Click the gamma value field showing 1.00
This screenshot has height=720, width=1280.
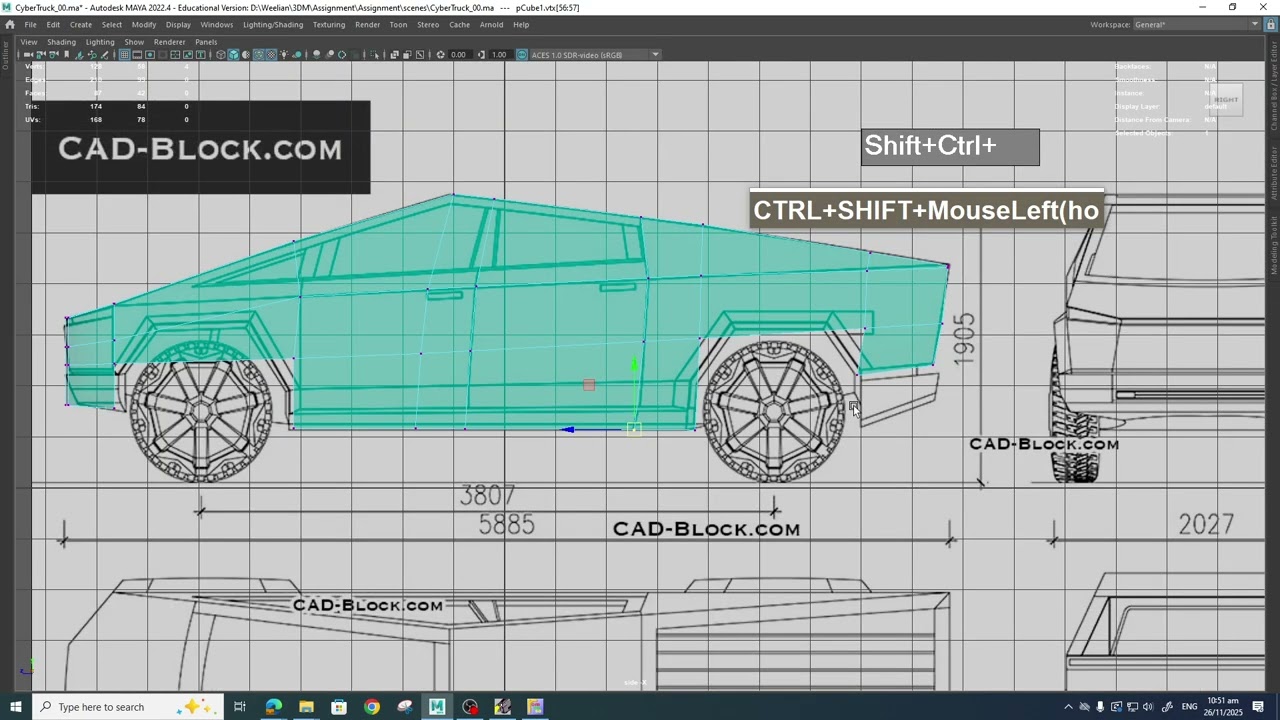coord(499,54)
